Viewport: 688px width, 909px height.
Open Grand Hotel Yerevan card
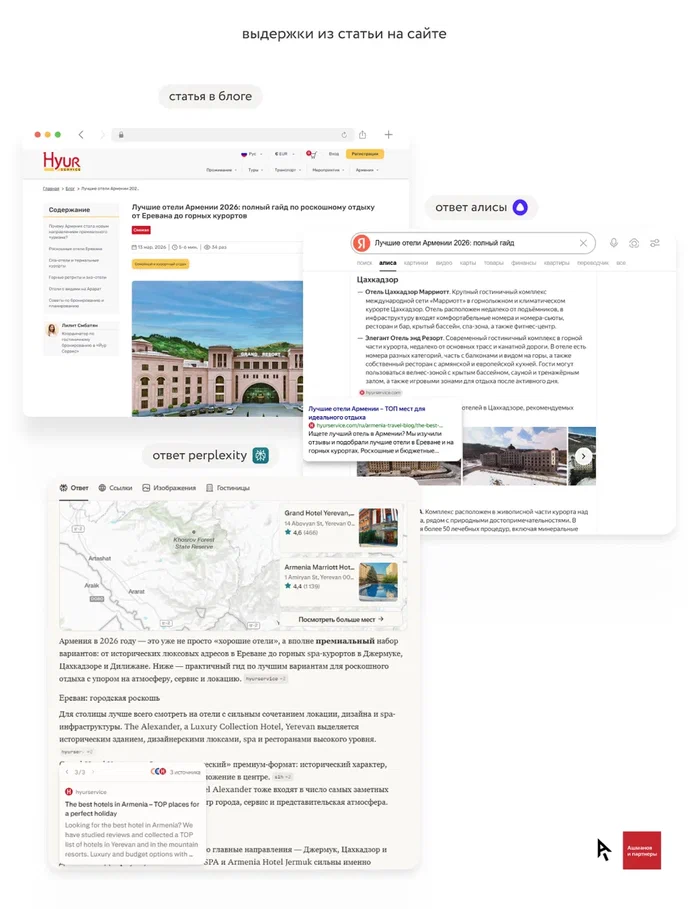(341, 527)
